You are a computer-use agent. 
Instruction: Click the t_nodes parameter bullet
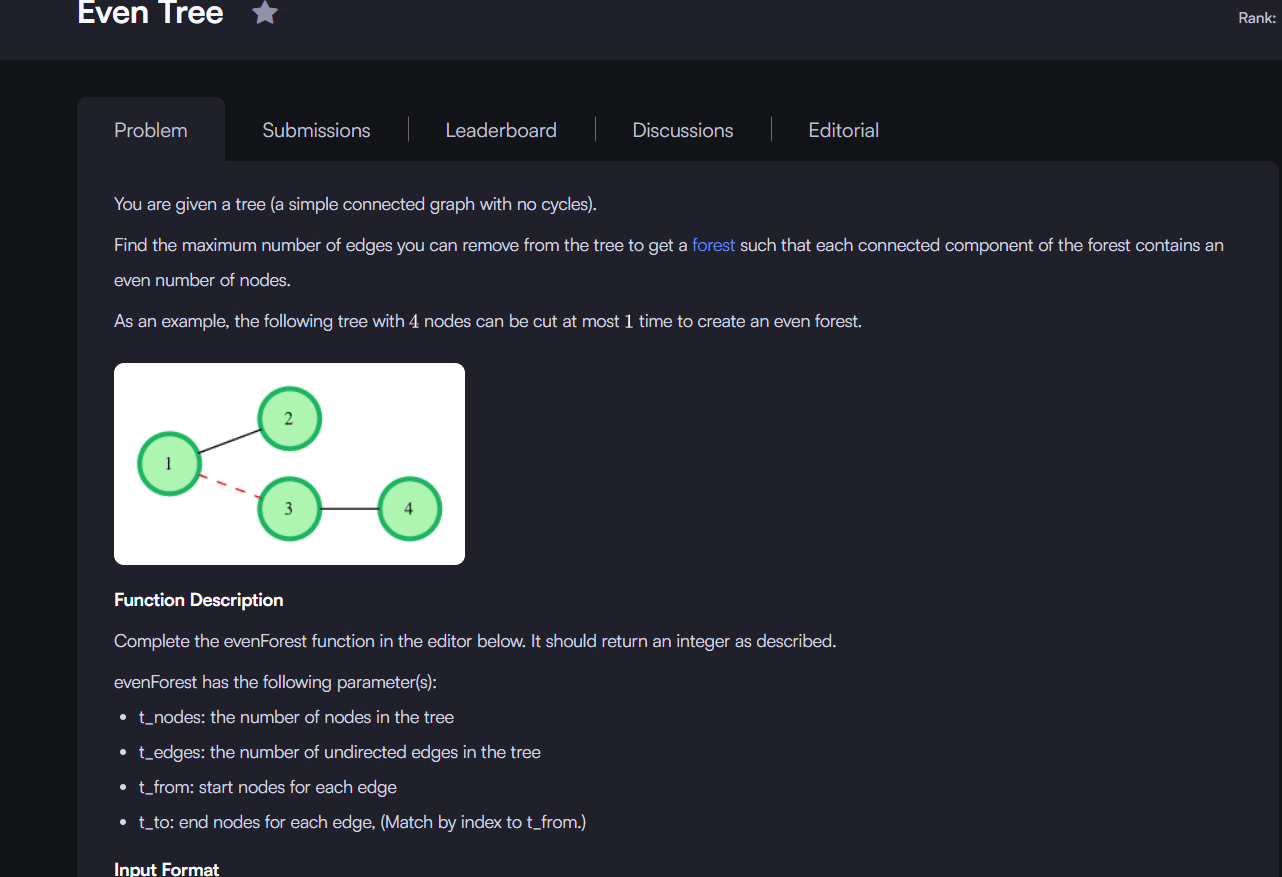(296, 717)
